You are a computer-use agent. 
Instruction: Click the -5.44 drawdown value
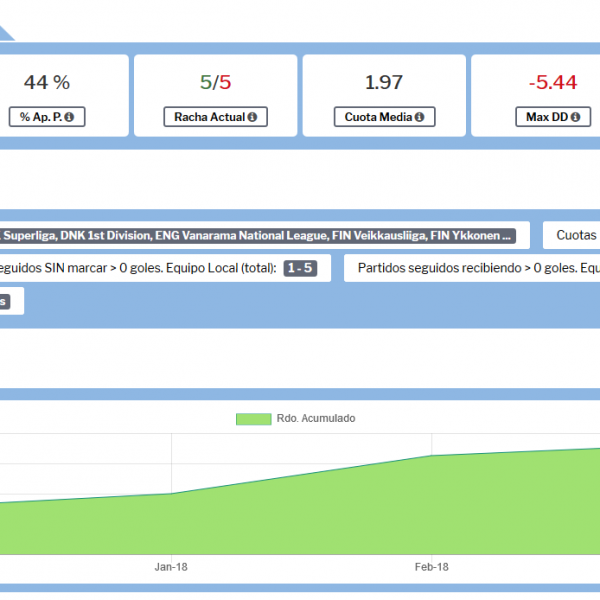click(x=553, y=82)
